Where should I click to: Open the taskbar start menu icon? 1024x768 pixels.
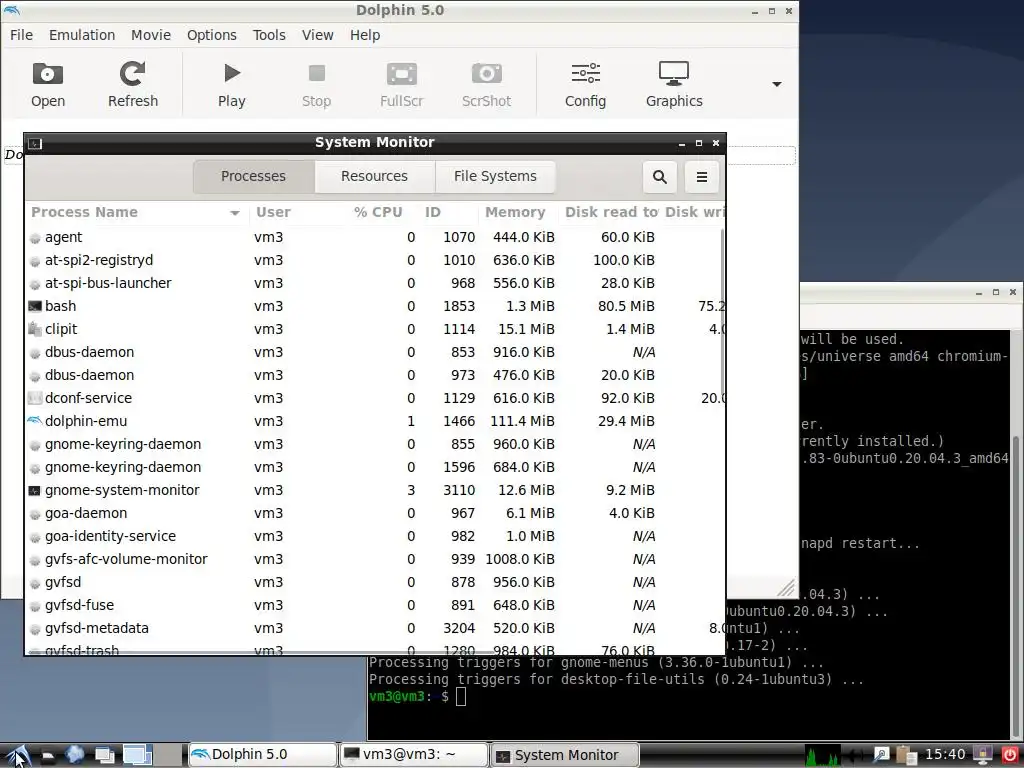click(x=18, y=755)
